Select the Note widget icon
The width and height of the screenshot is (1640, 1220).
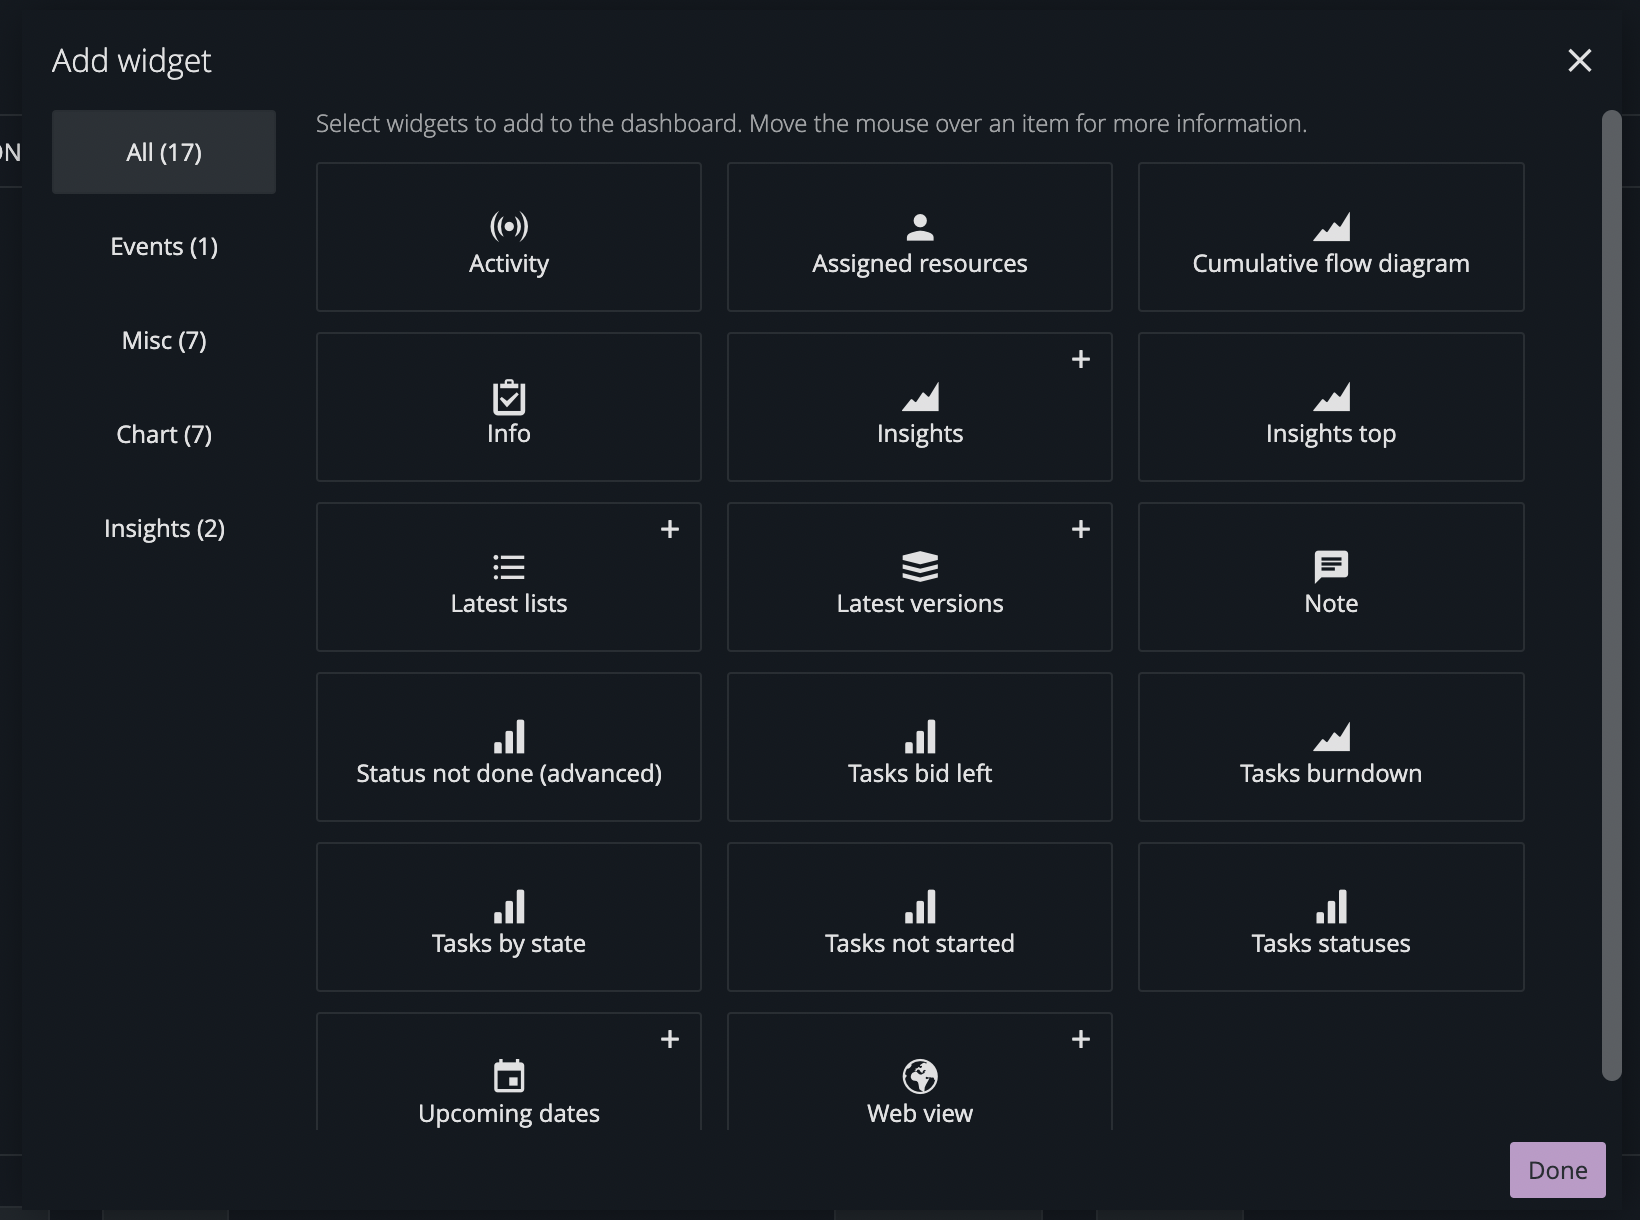(x=1331, y=566)
